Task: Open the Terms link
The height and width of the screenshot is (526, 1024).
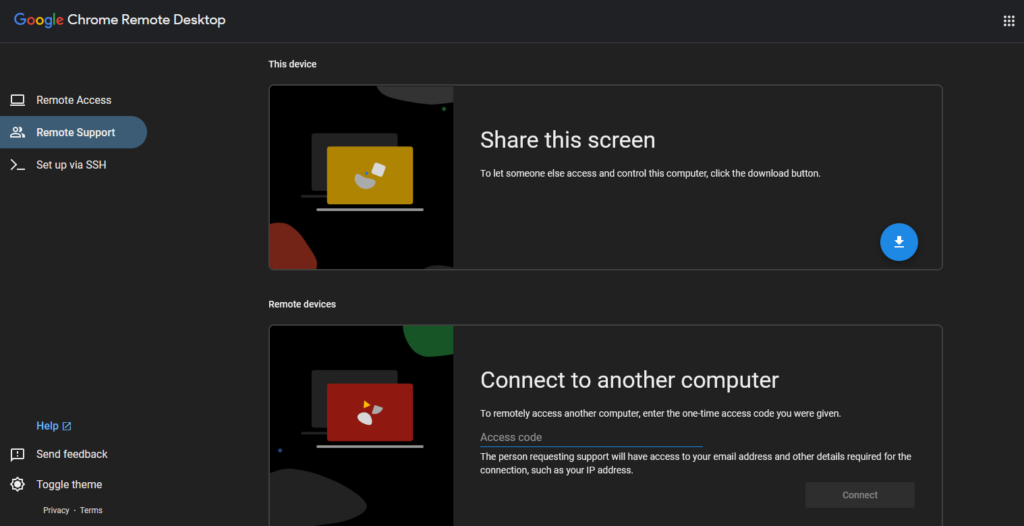Action: point(91,510)
